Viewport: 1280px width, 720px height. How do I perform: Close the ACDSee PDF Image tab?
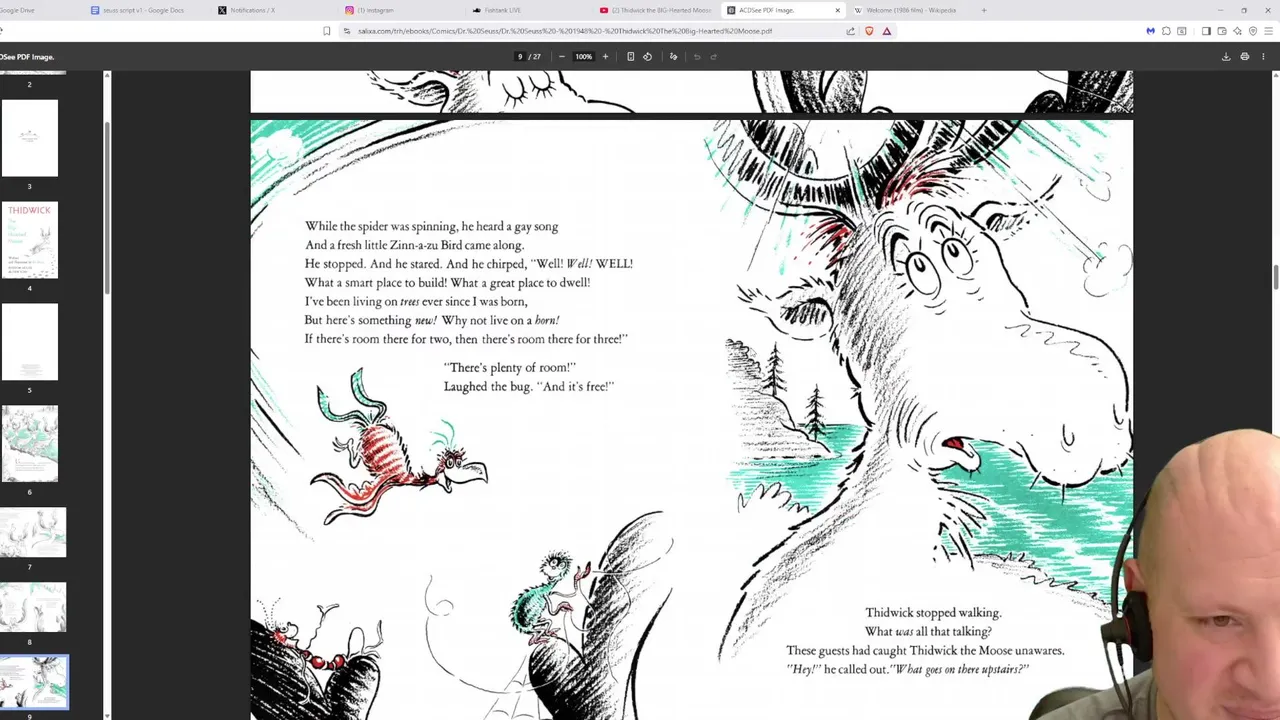tap(838, 10)
